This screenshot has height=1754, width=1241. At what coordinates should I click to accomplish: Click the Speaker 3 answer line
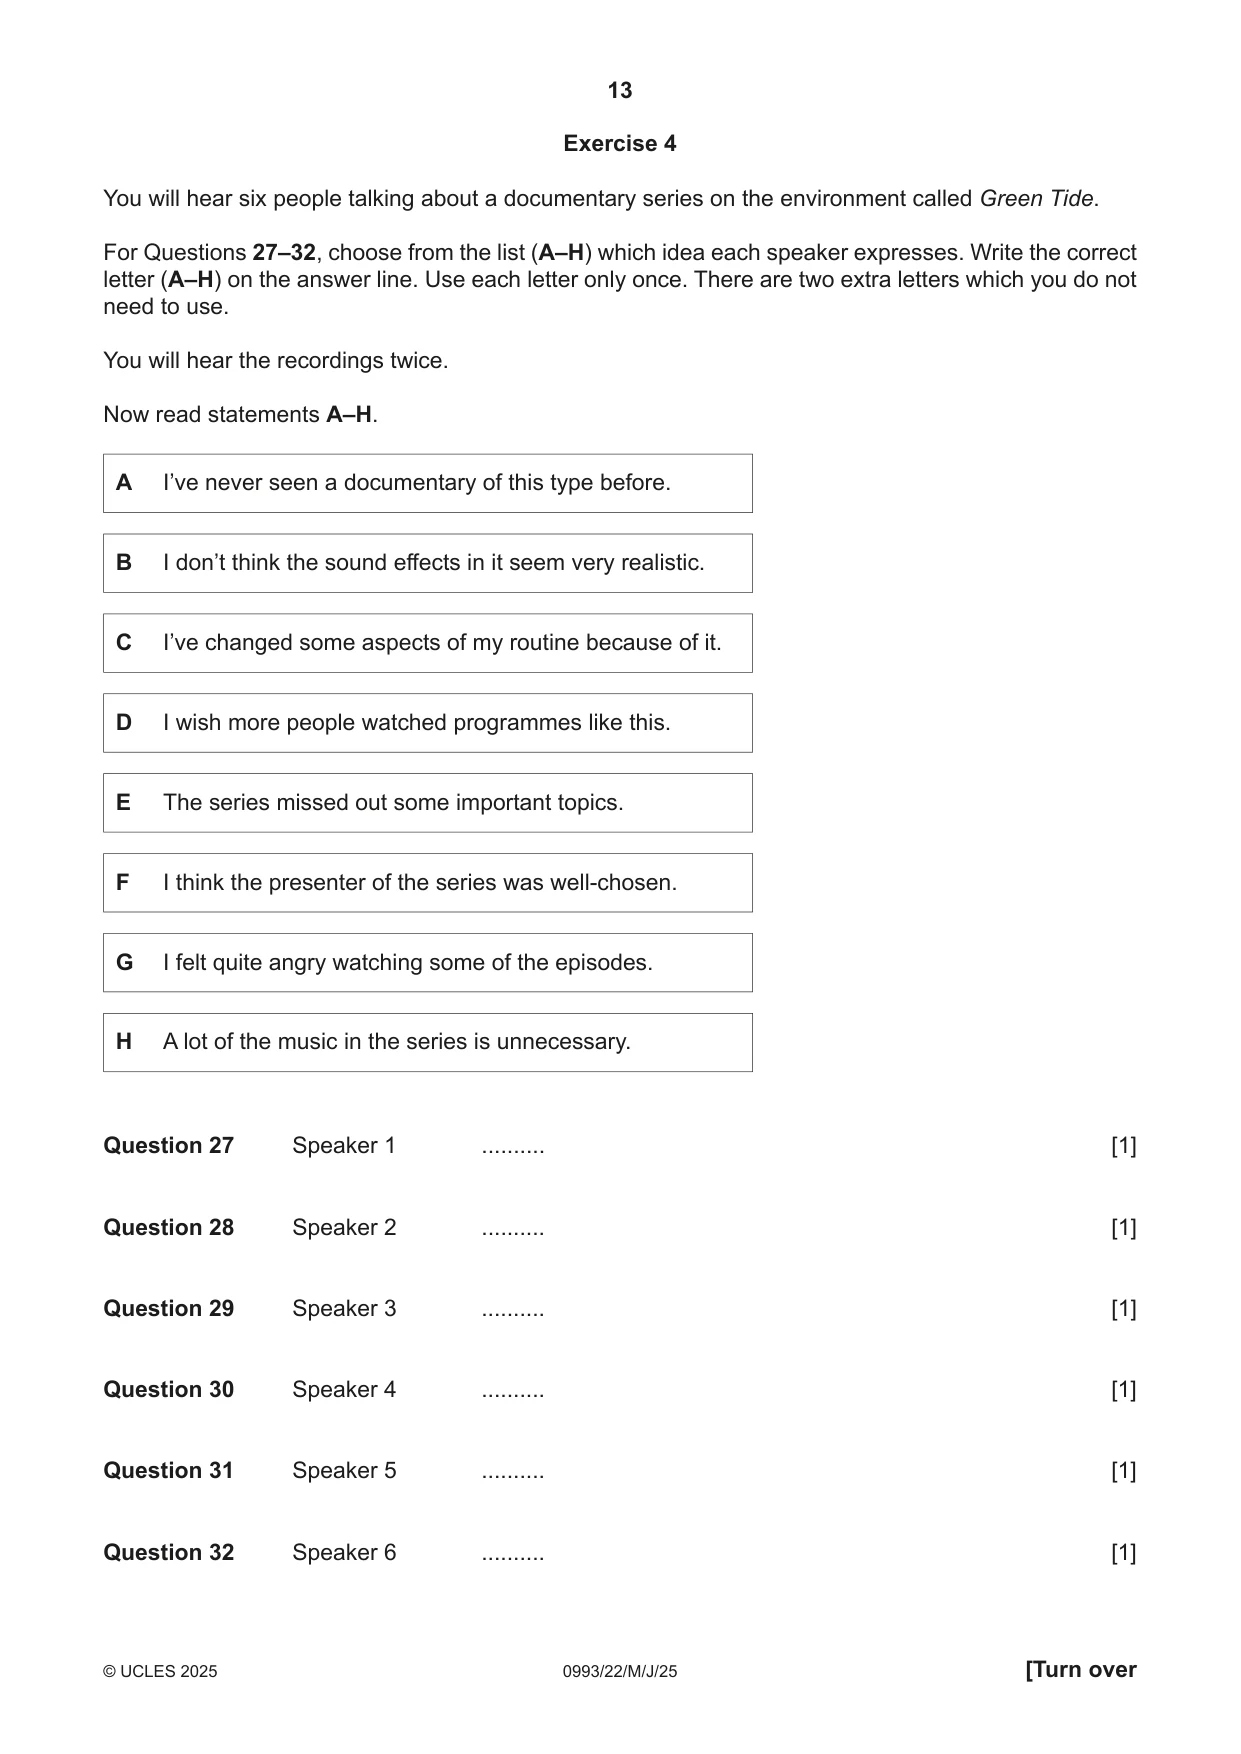click(513, 1309)
